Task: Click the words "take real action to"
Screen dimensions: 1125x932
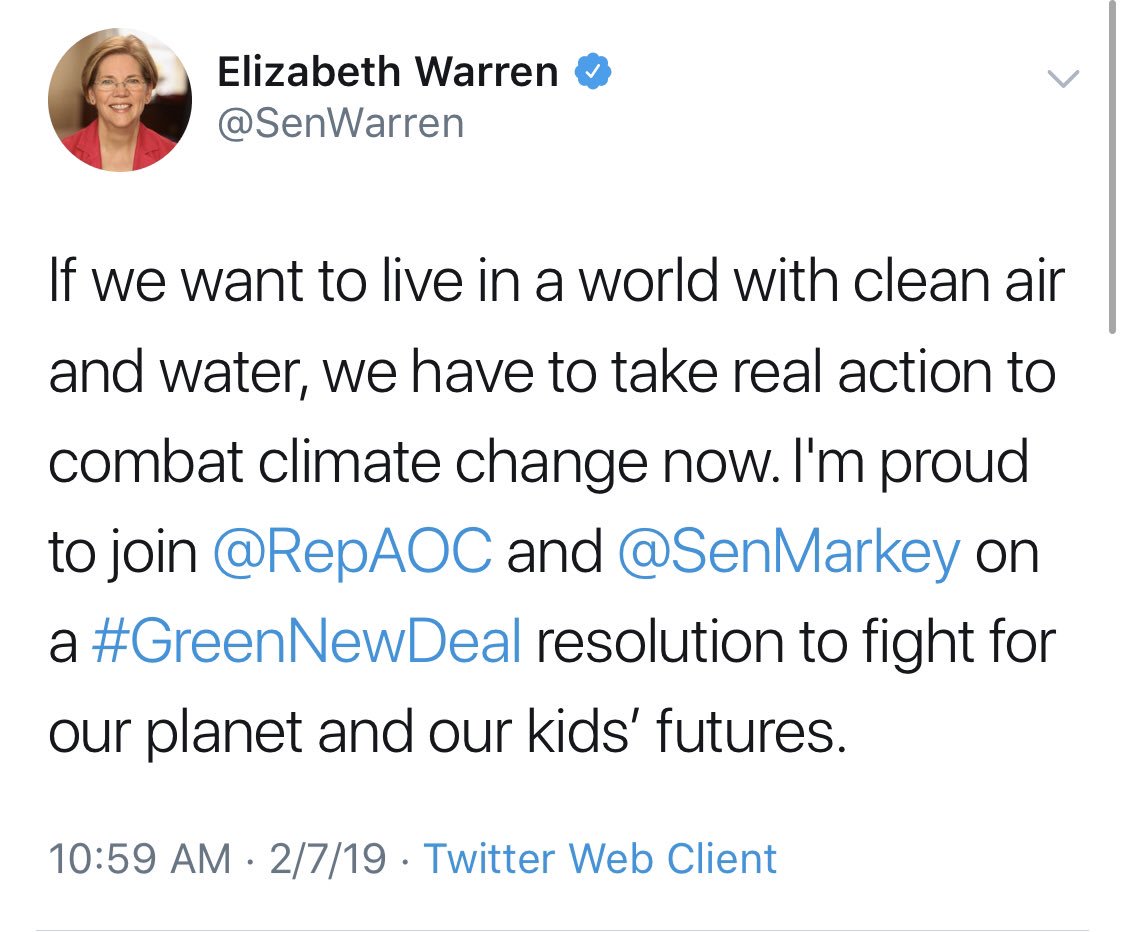Action: pyautogui.click(x=848, y=374)
